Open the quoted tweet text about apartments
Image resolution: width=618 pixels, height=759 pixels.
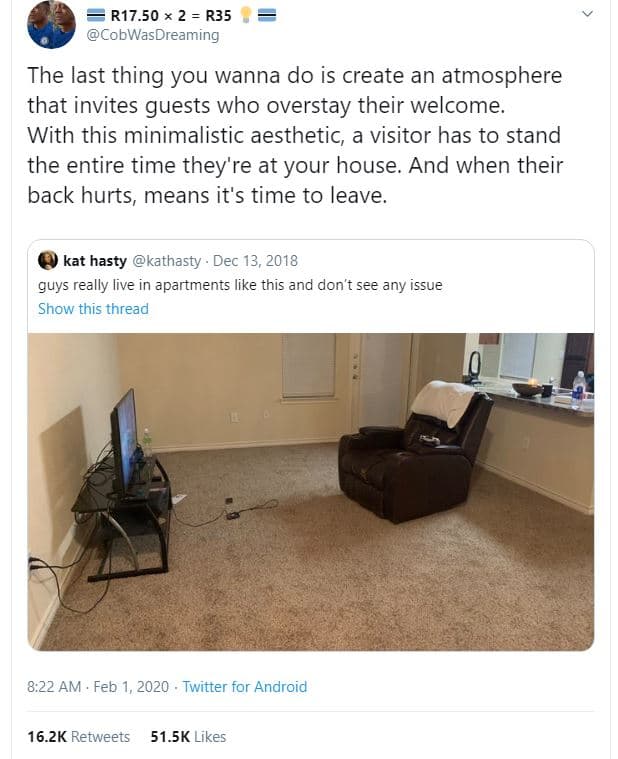[x=240, y=285]
